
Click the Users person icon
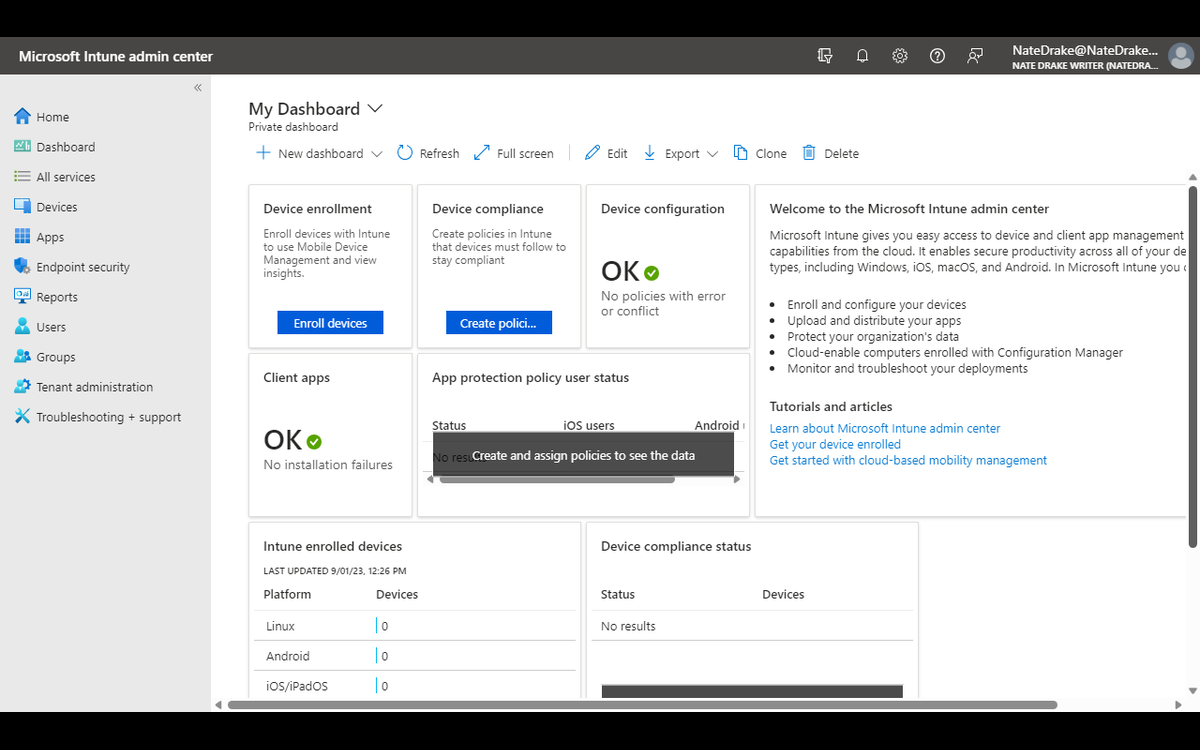coord(22,327)
